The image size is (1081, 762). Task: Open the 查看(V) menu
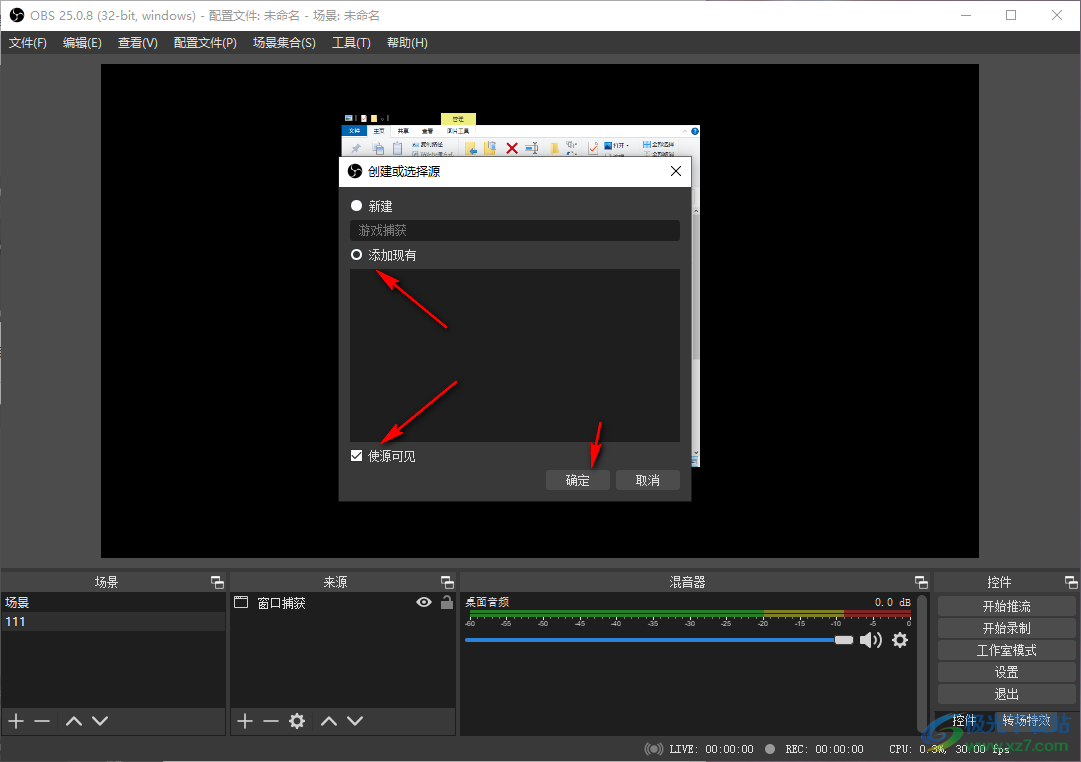[x=138, y=43]
